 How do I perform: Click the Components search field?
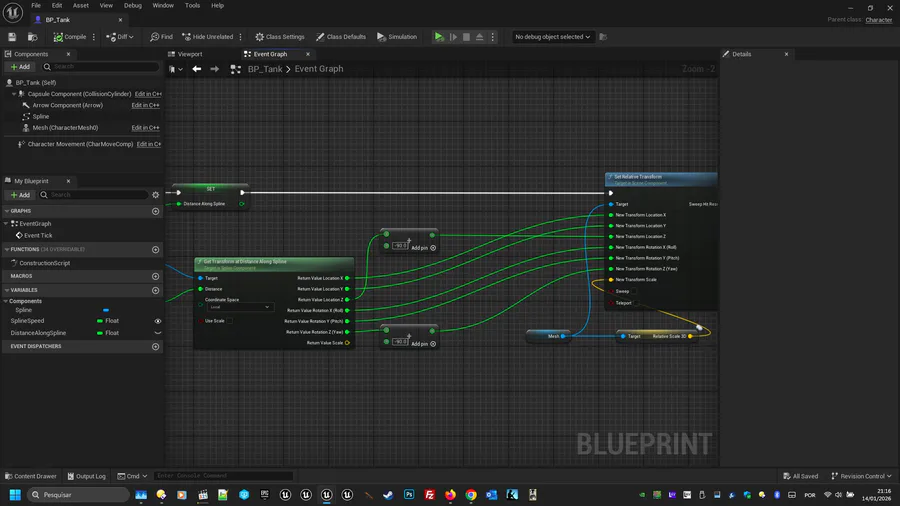[100, 67]
